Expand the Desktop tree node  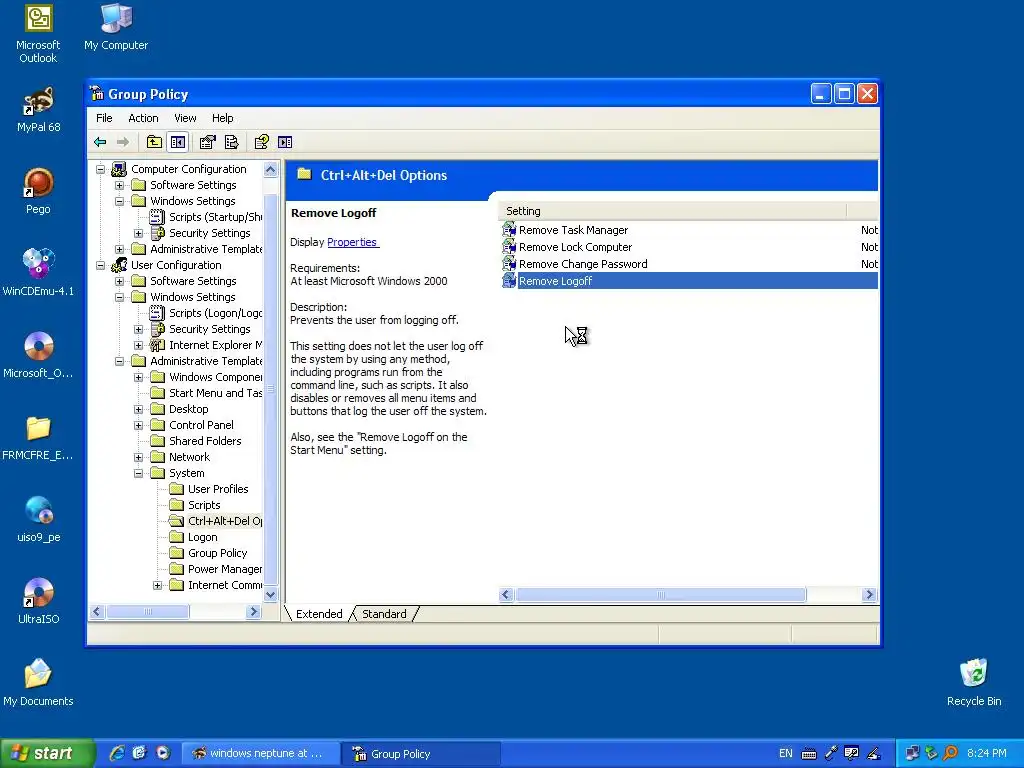(138, 409)
